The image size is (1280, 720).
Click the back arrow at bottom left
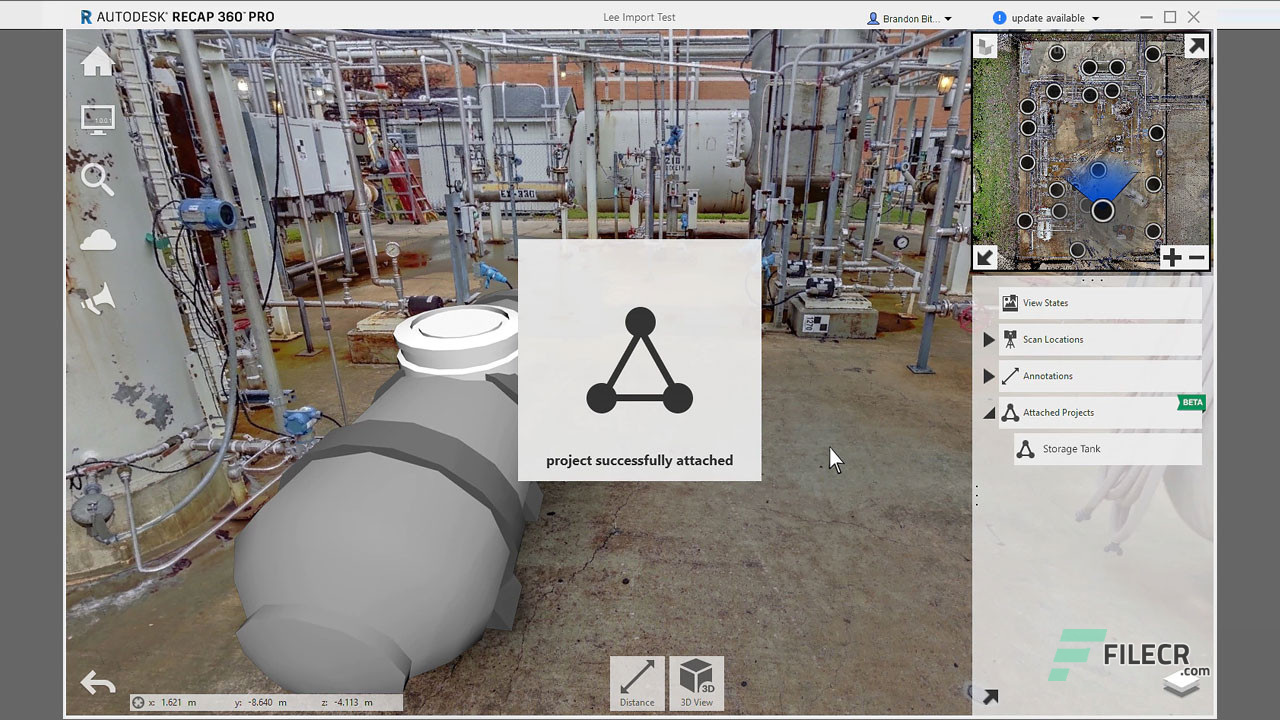click(x=98, y=683)
